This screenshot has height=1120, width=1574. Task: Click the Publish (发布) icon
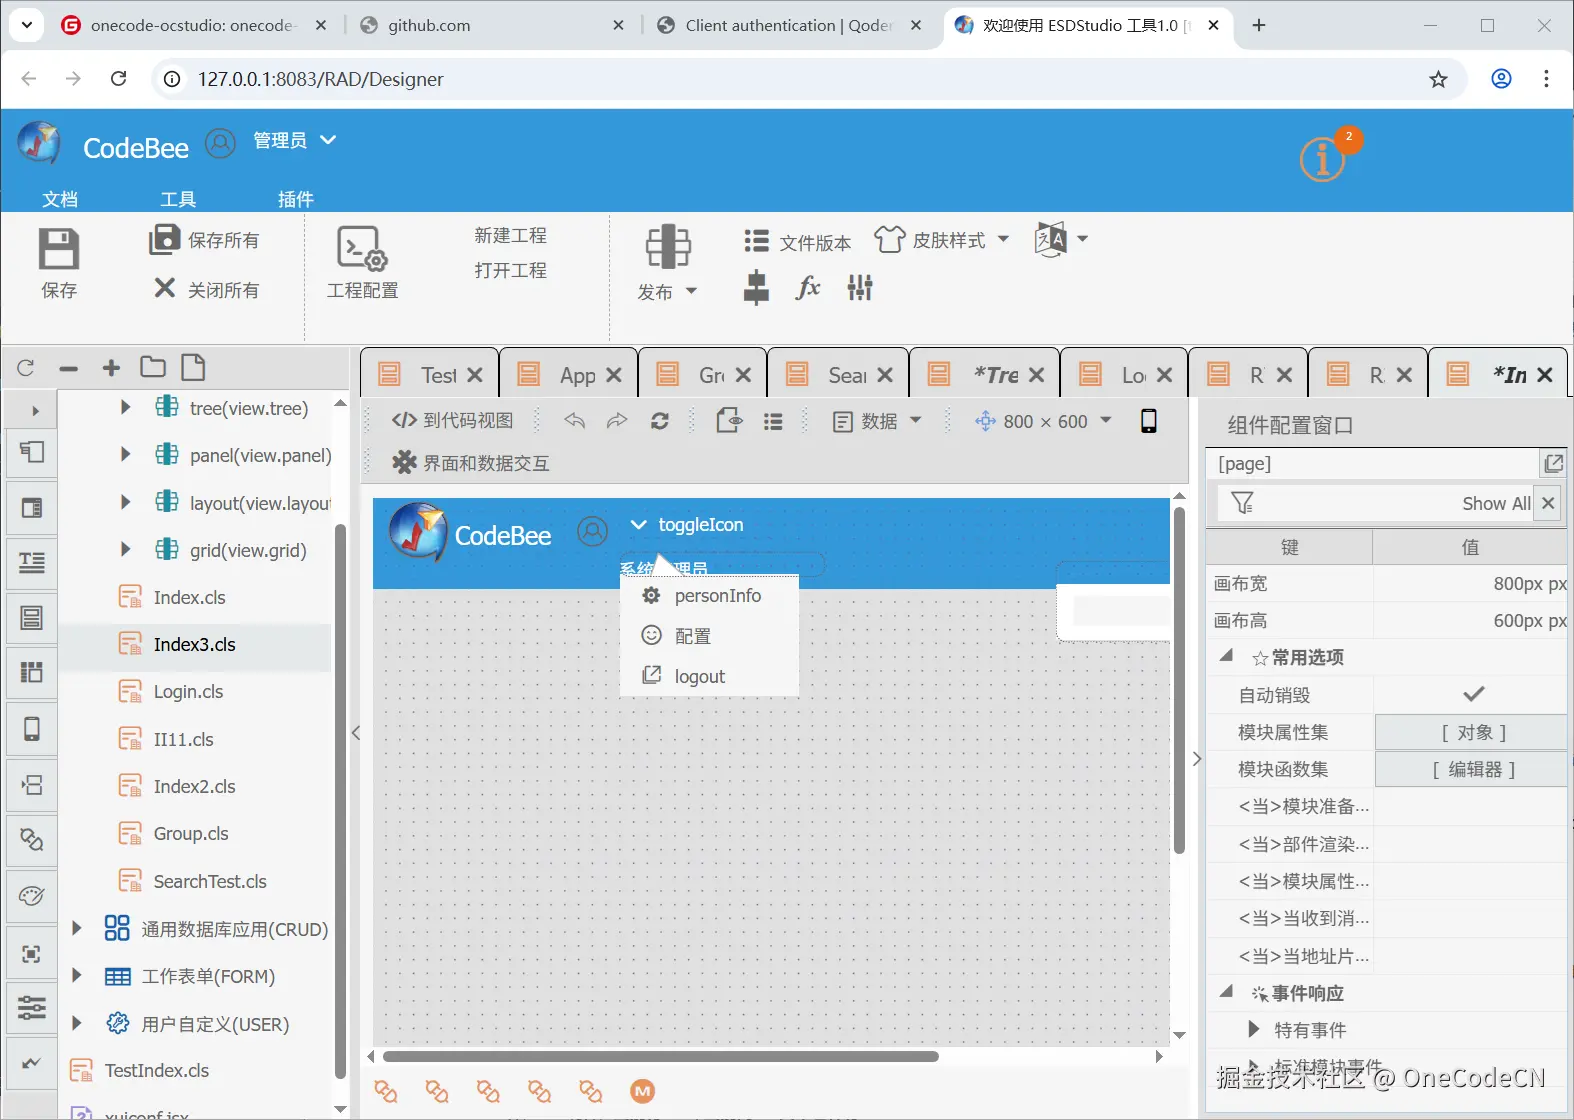(x=667, y=246)
